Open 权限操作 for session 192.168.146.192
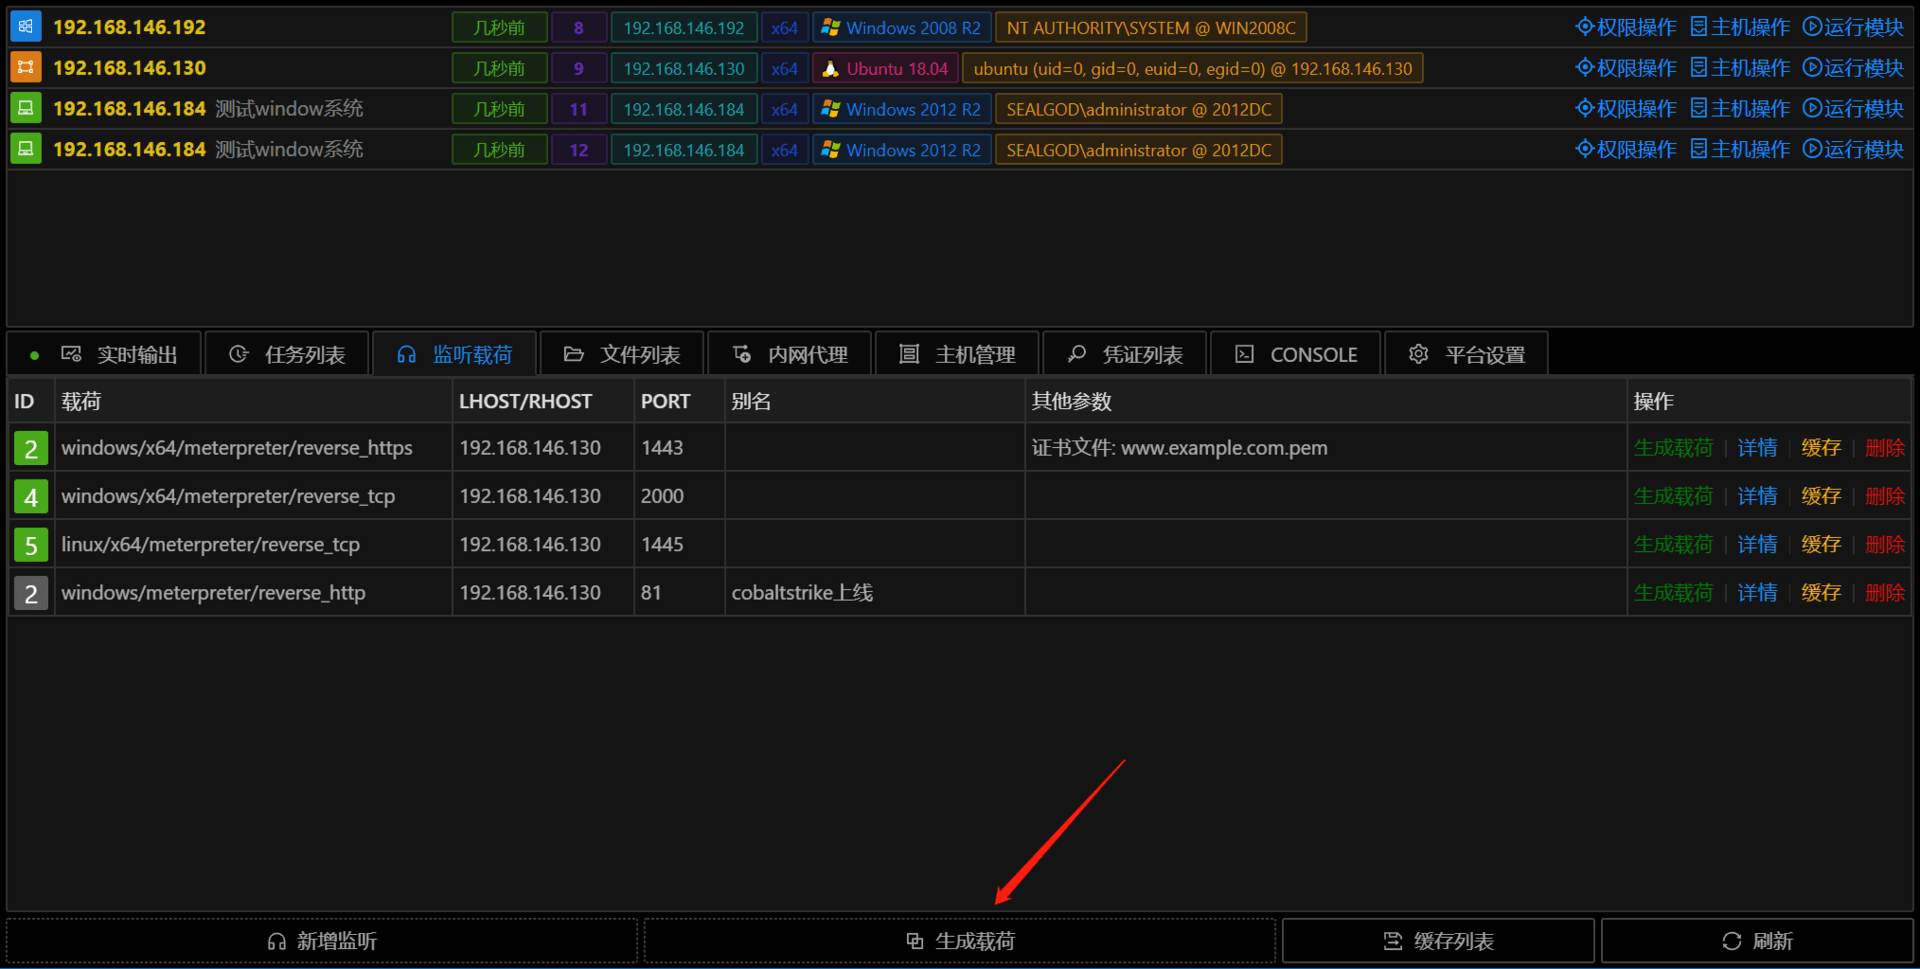Screen dimensions: 1920x969 [1626, 27]
